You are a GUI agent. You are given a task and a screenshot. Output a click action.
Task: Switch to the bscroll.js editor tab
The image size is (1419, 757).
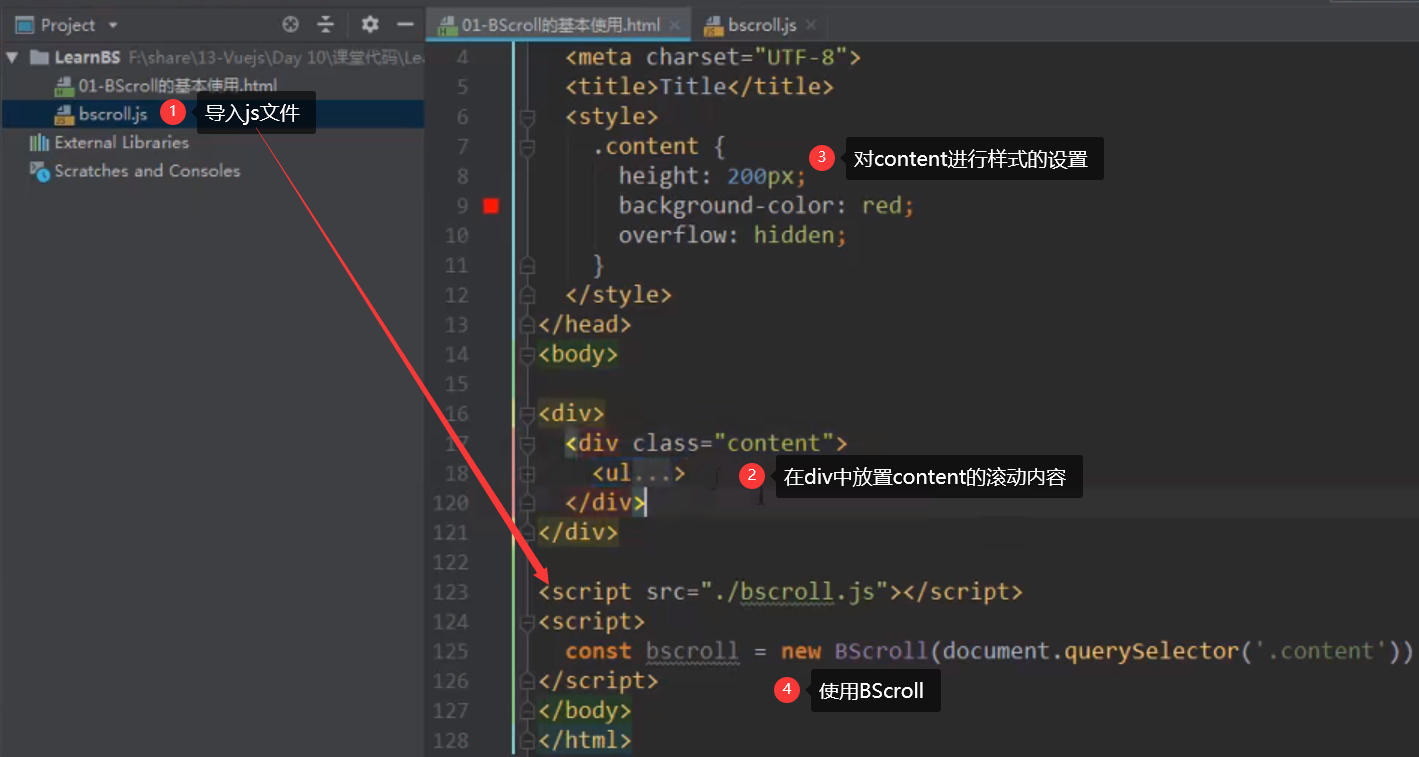click(x=763, y=25)
